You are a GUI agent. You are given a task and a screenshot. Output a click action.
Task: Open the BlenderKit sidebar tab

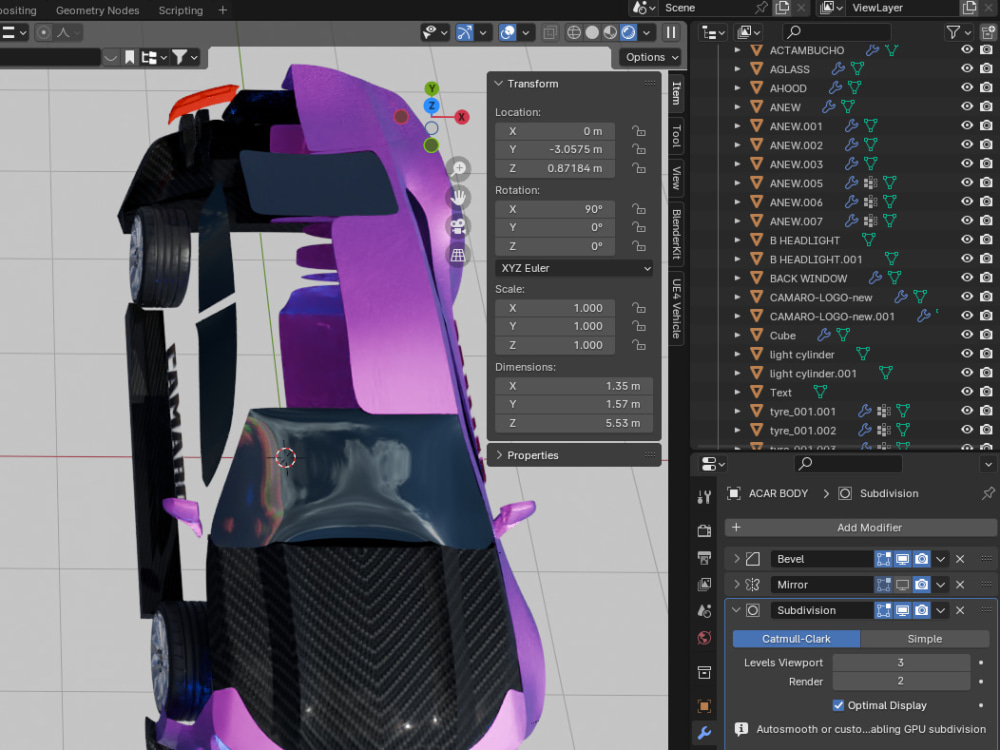pyautogui.click(x=676, y=234)
